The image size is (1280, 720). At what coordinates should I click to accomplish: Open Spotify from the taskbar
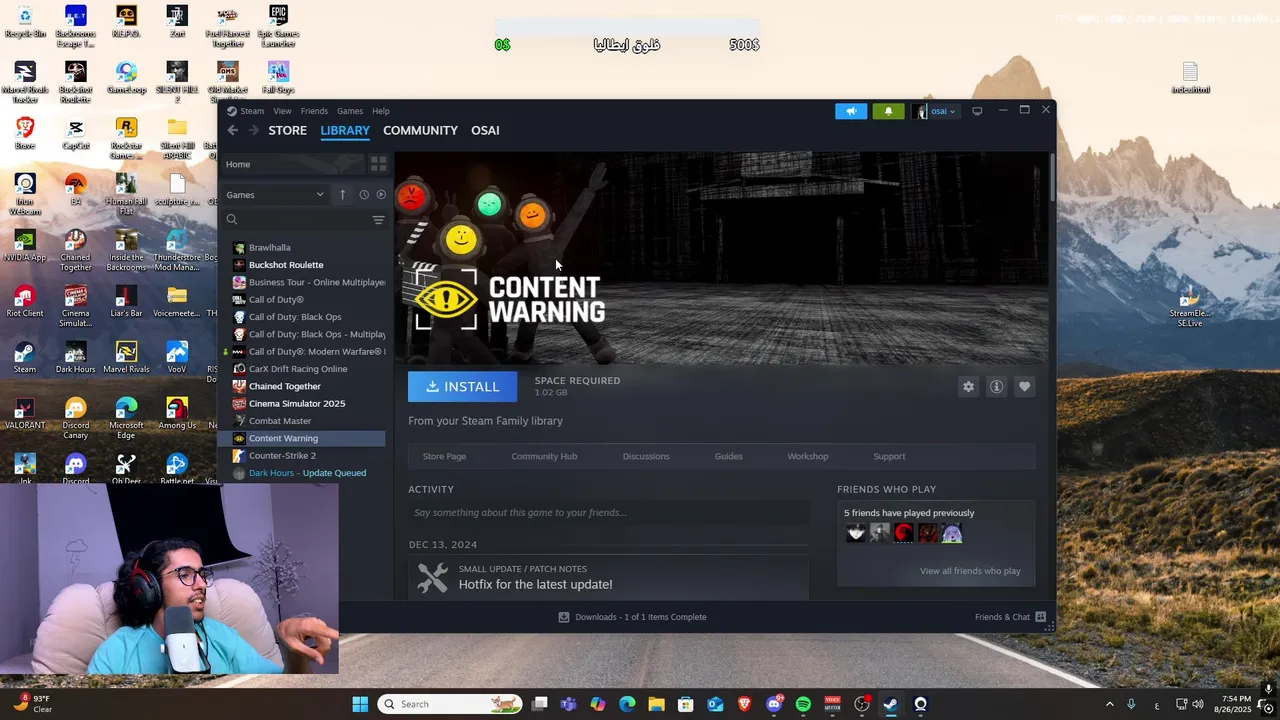tap(803, 704)
